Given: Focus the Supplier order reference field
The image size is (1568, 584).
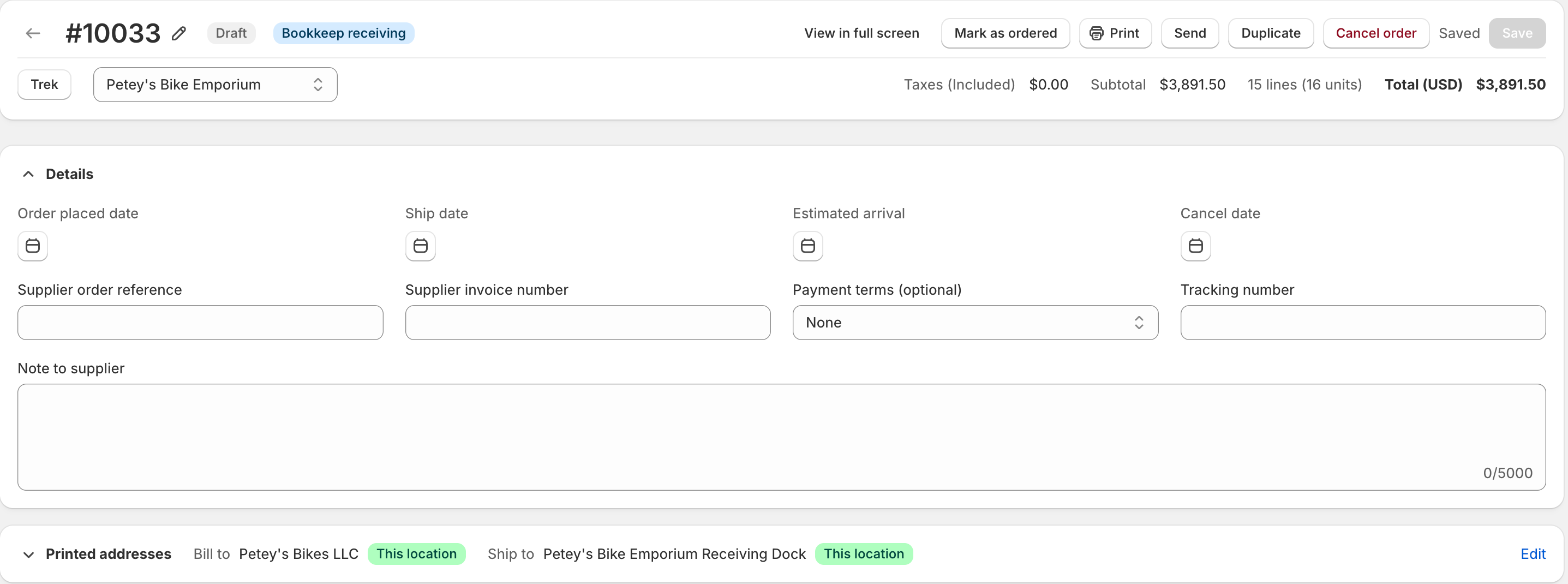Looking at the screenshot, I should [200, 323].
